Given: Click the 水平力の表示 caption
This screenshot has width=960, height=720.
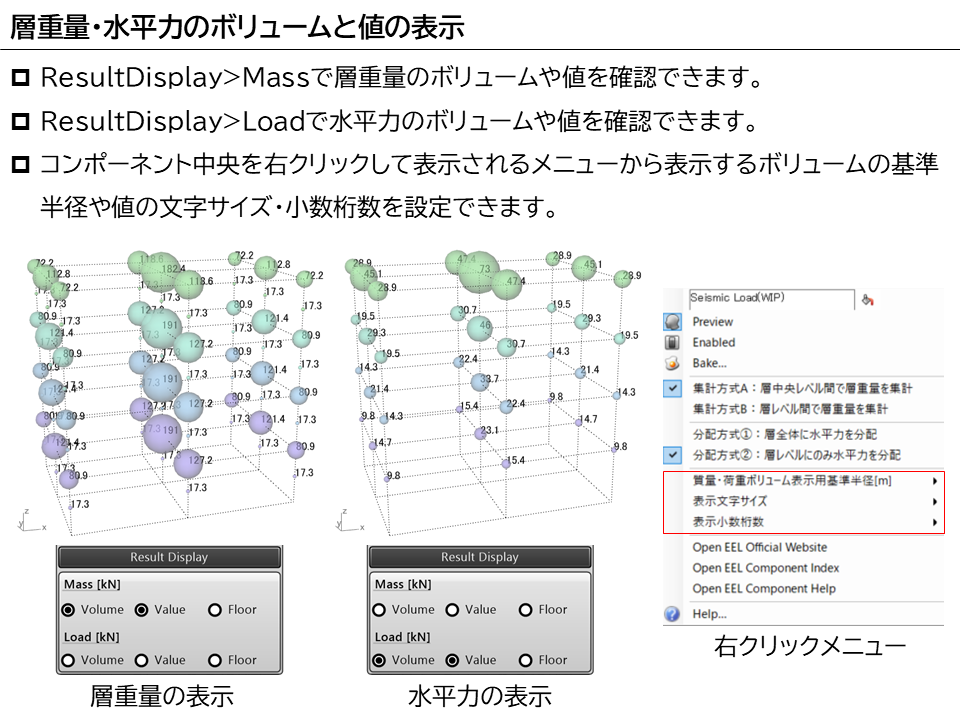Looking at the screenshot, I should pos(479,696).
